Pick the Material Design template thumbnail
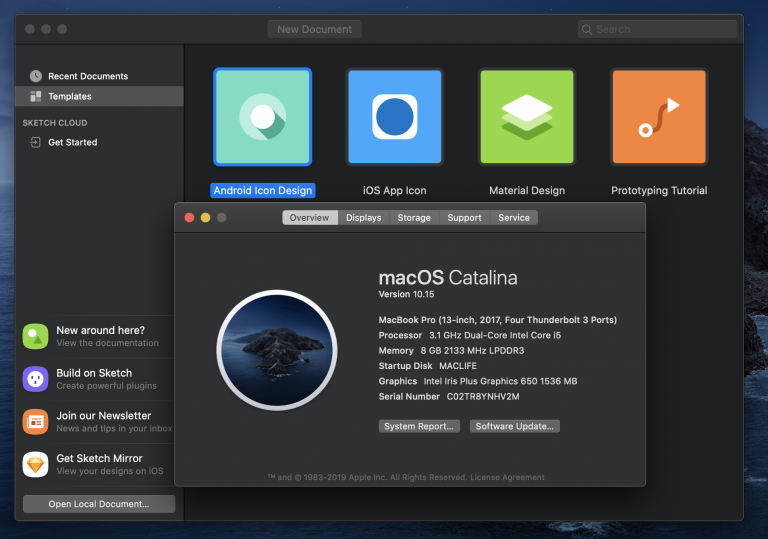The image size is (768, 539). point(527,117)
